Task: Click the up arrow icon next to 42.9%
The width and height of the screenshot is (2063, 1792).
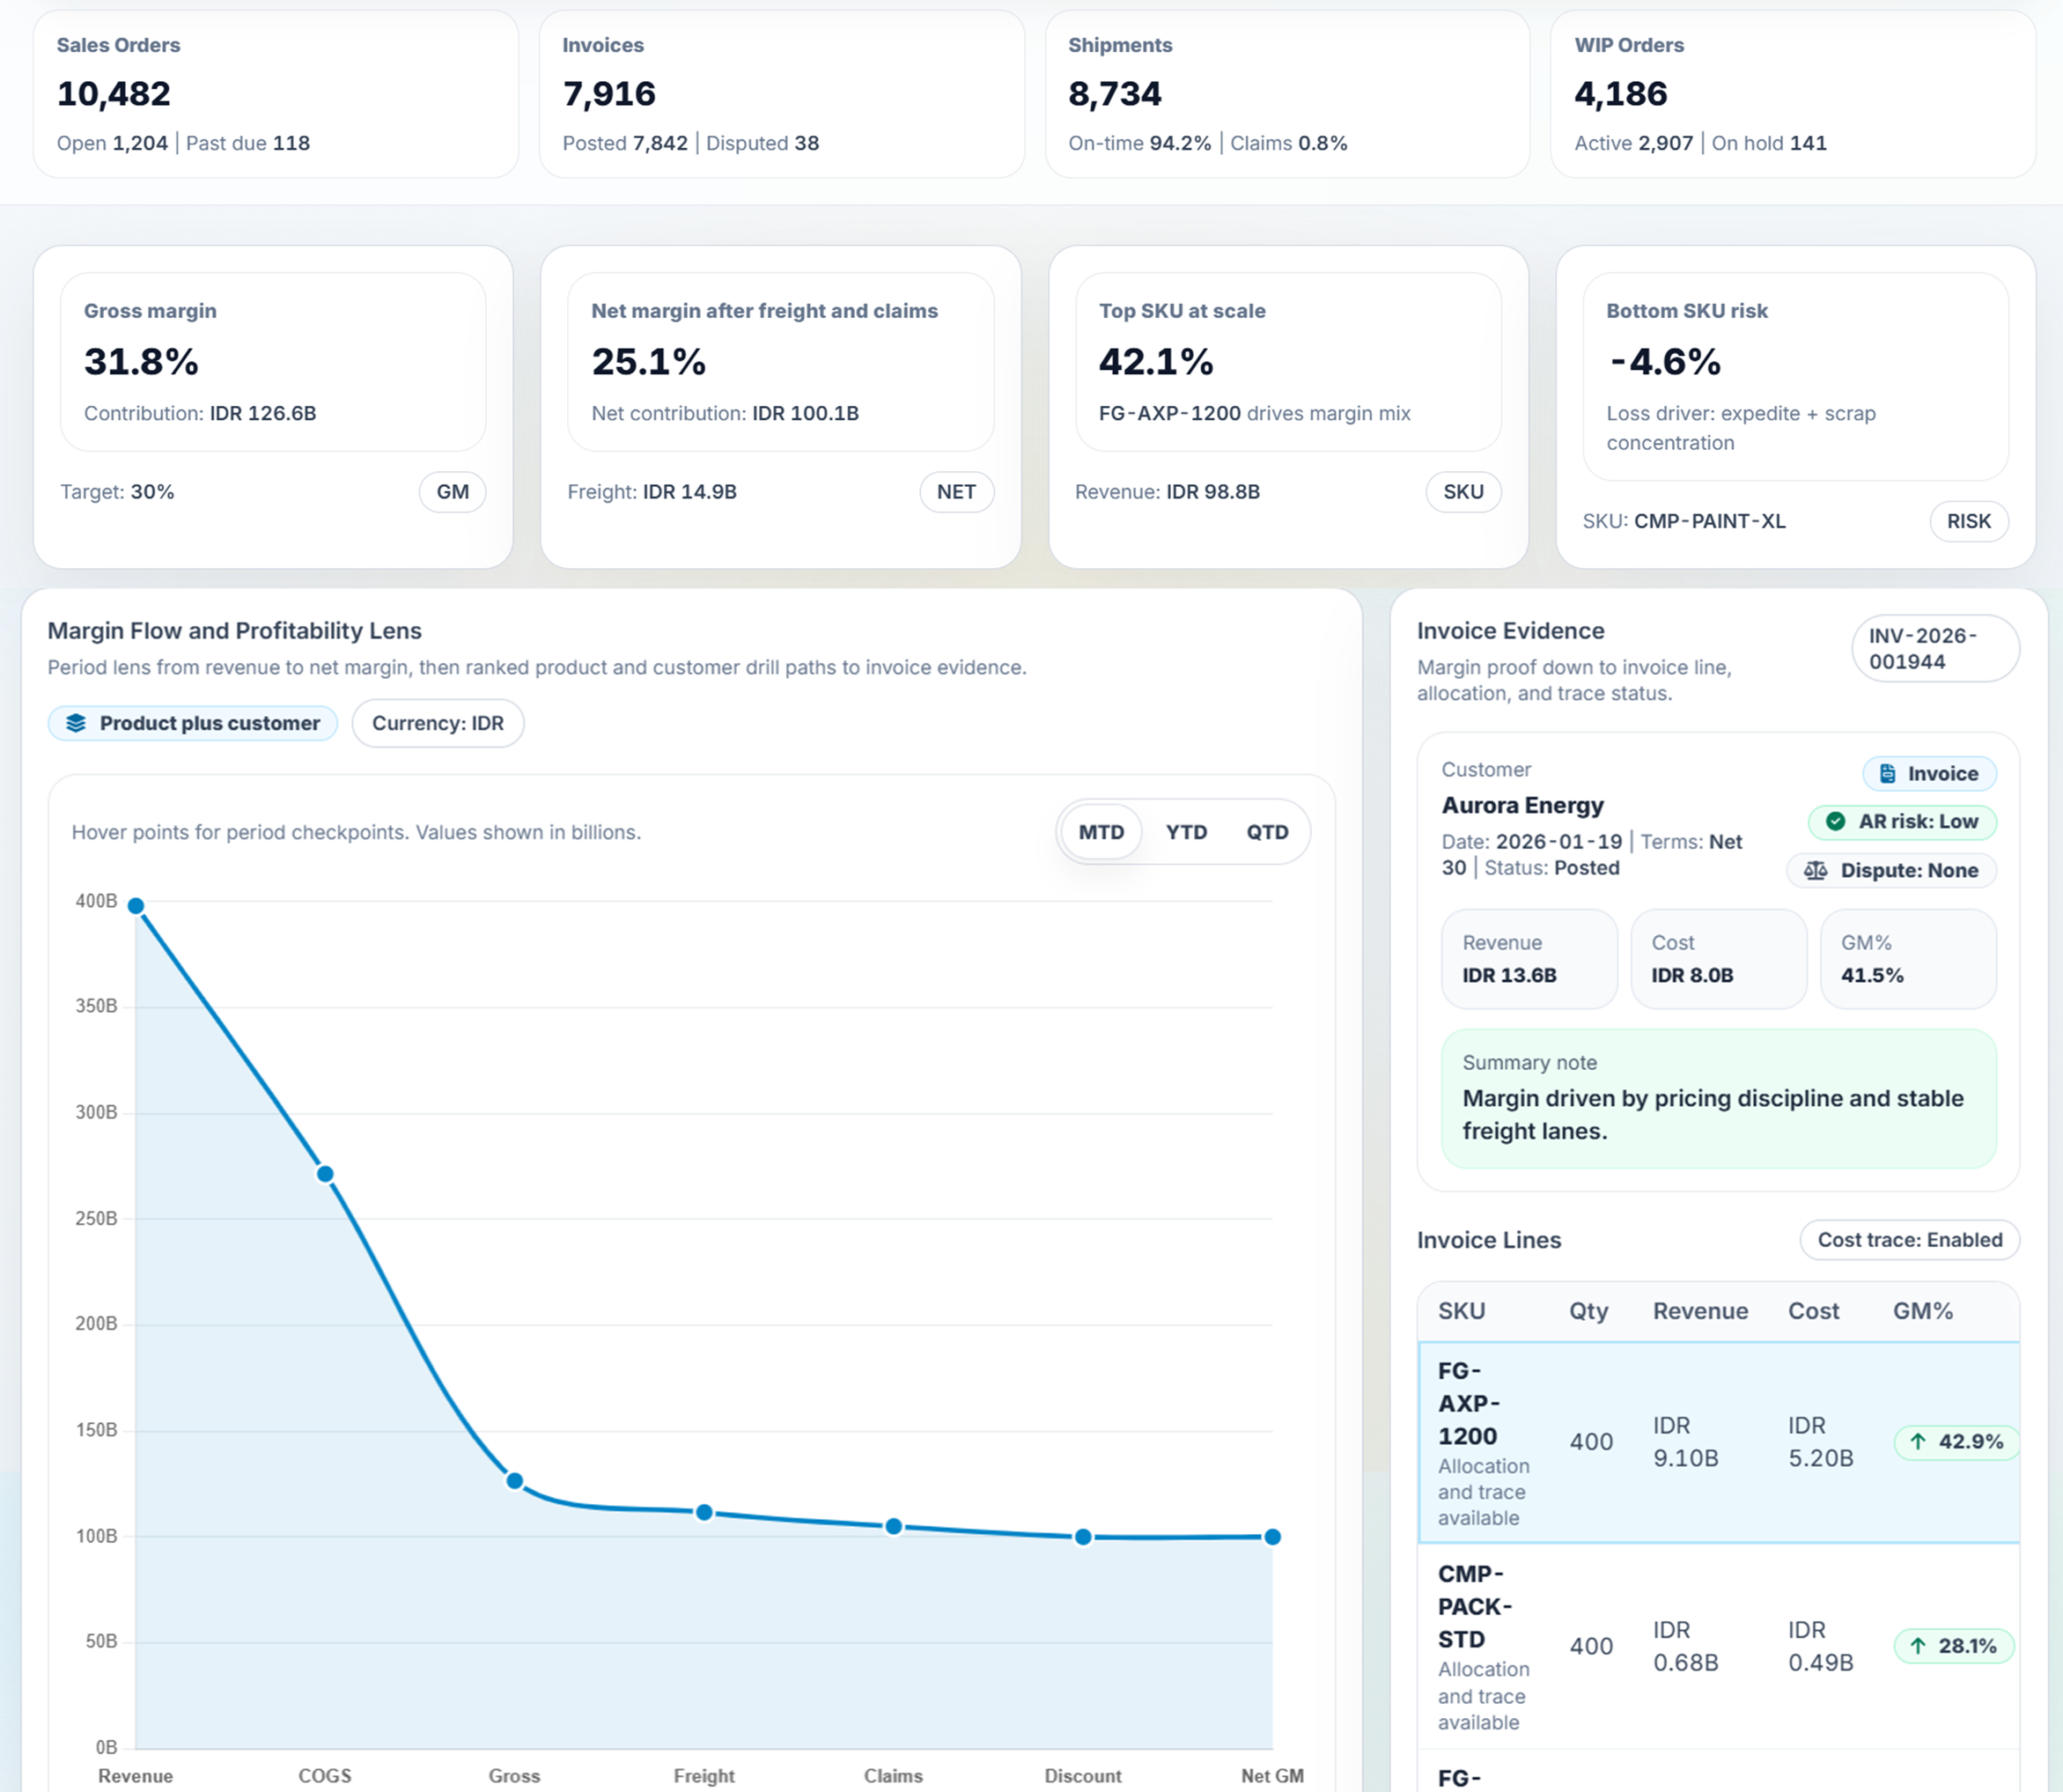Action: [x=1917, y=1441]
